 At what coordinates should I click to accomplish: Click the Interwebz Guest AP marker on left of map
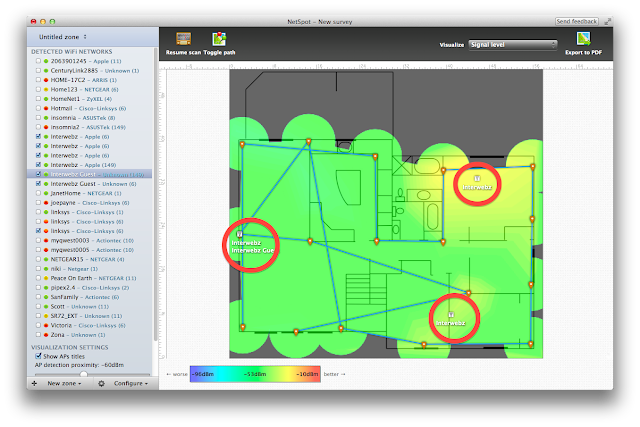[x=240, y=234]
